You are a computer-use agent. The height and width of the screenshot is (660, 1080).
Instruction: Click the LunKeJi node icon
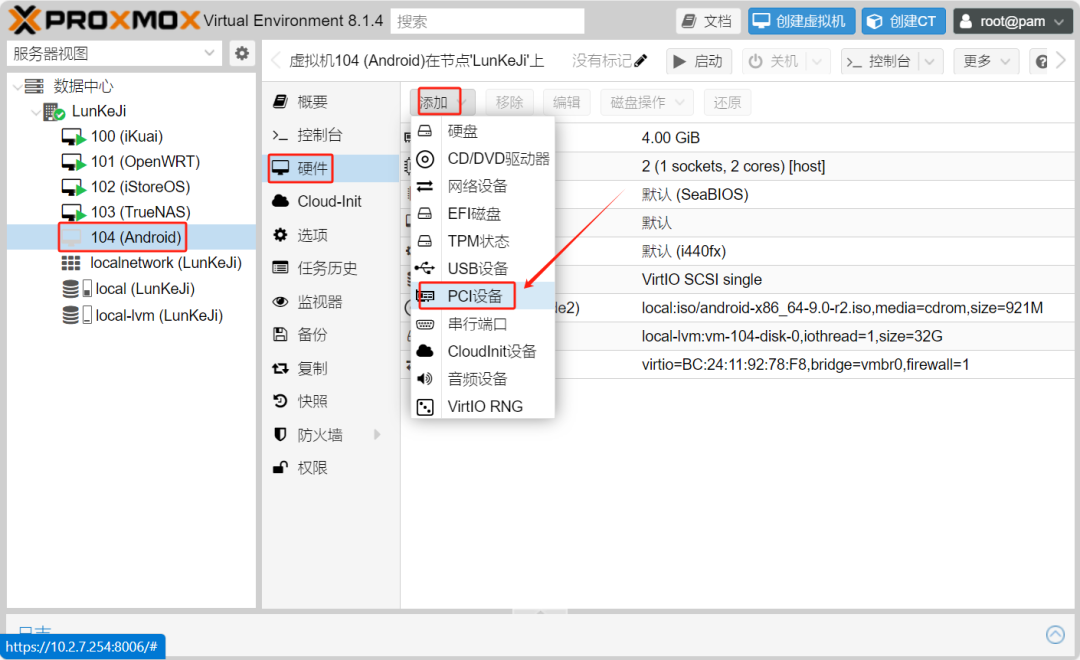(x=54, y=112)
